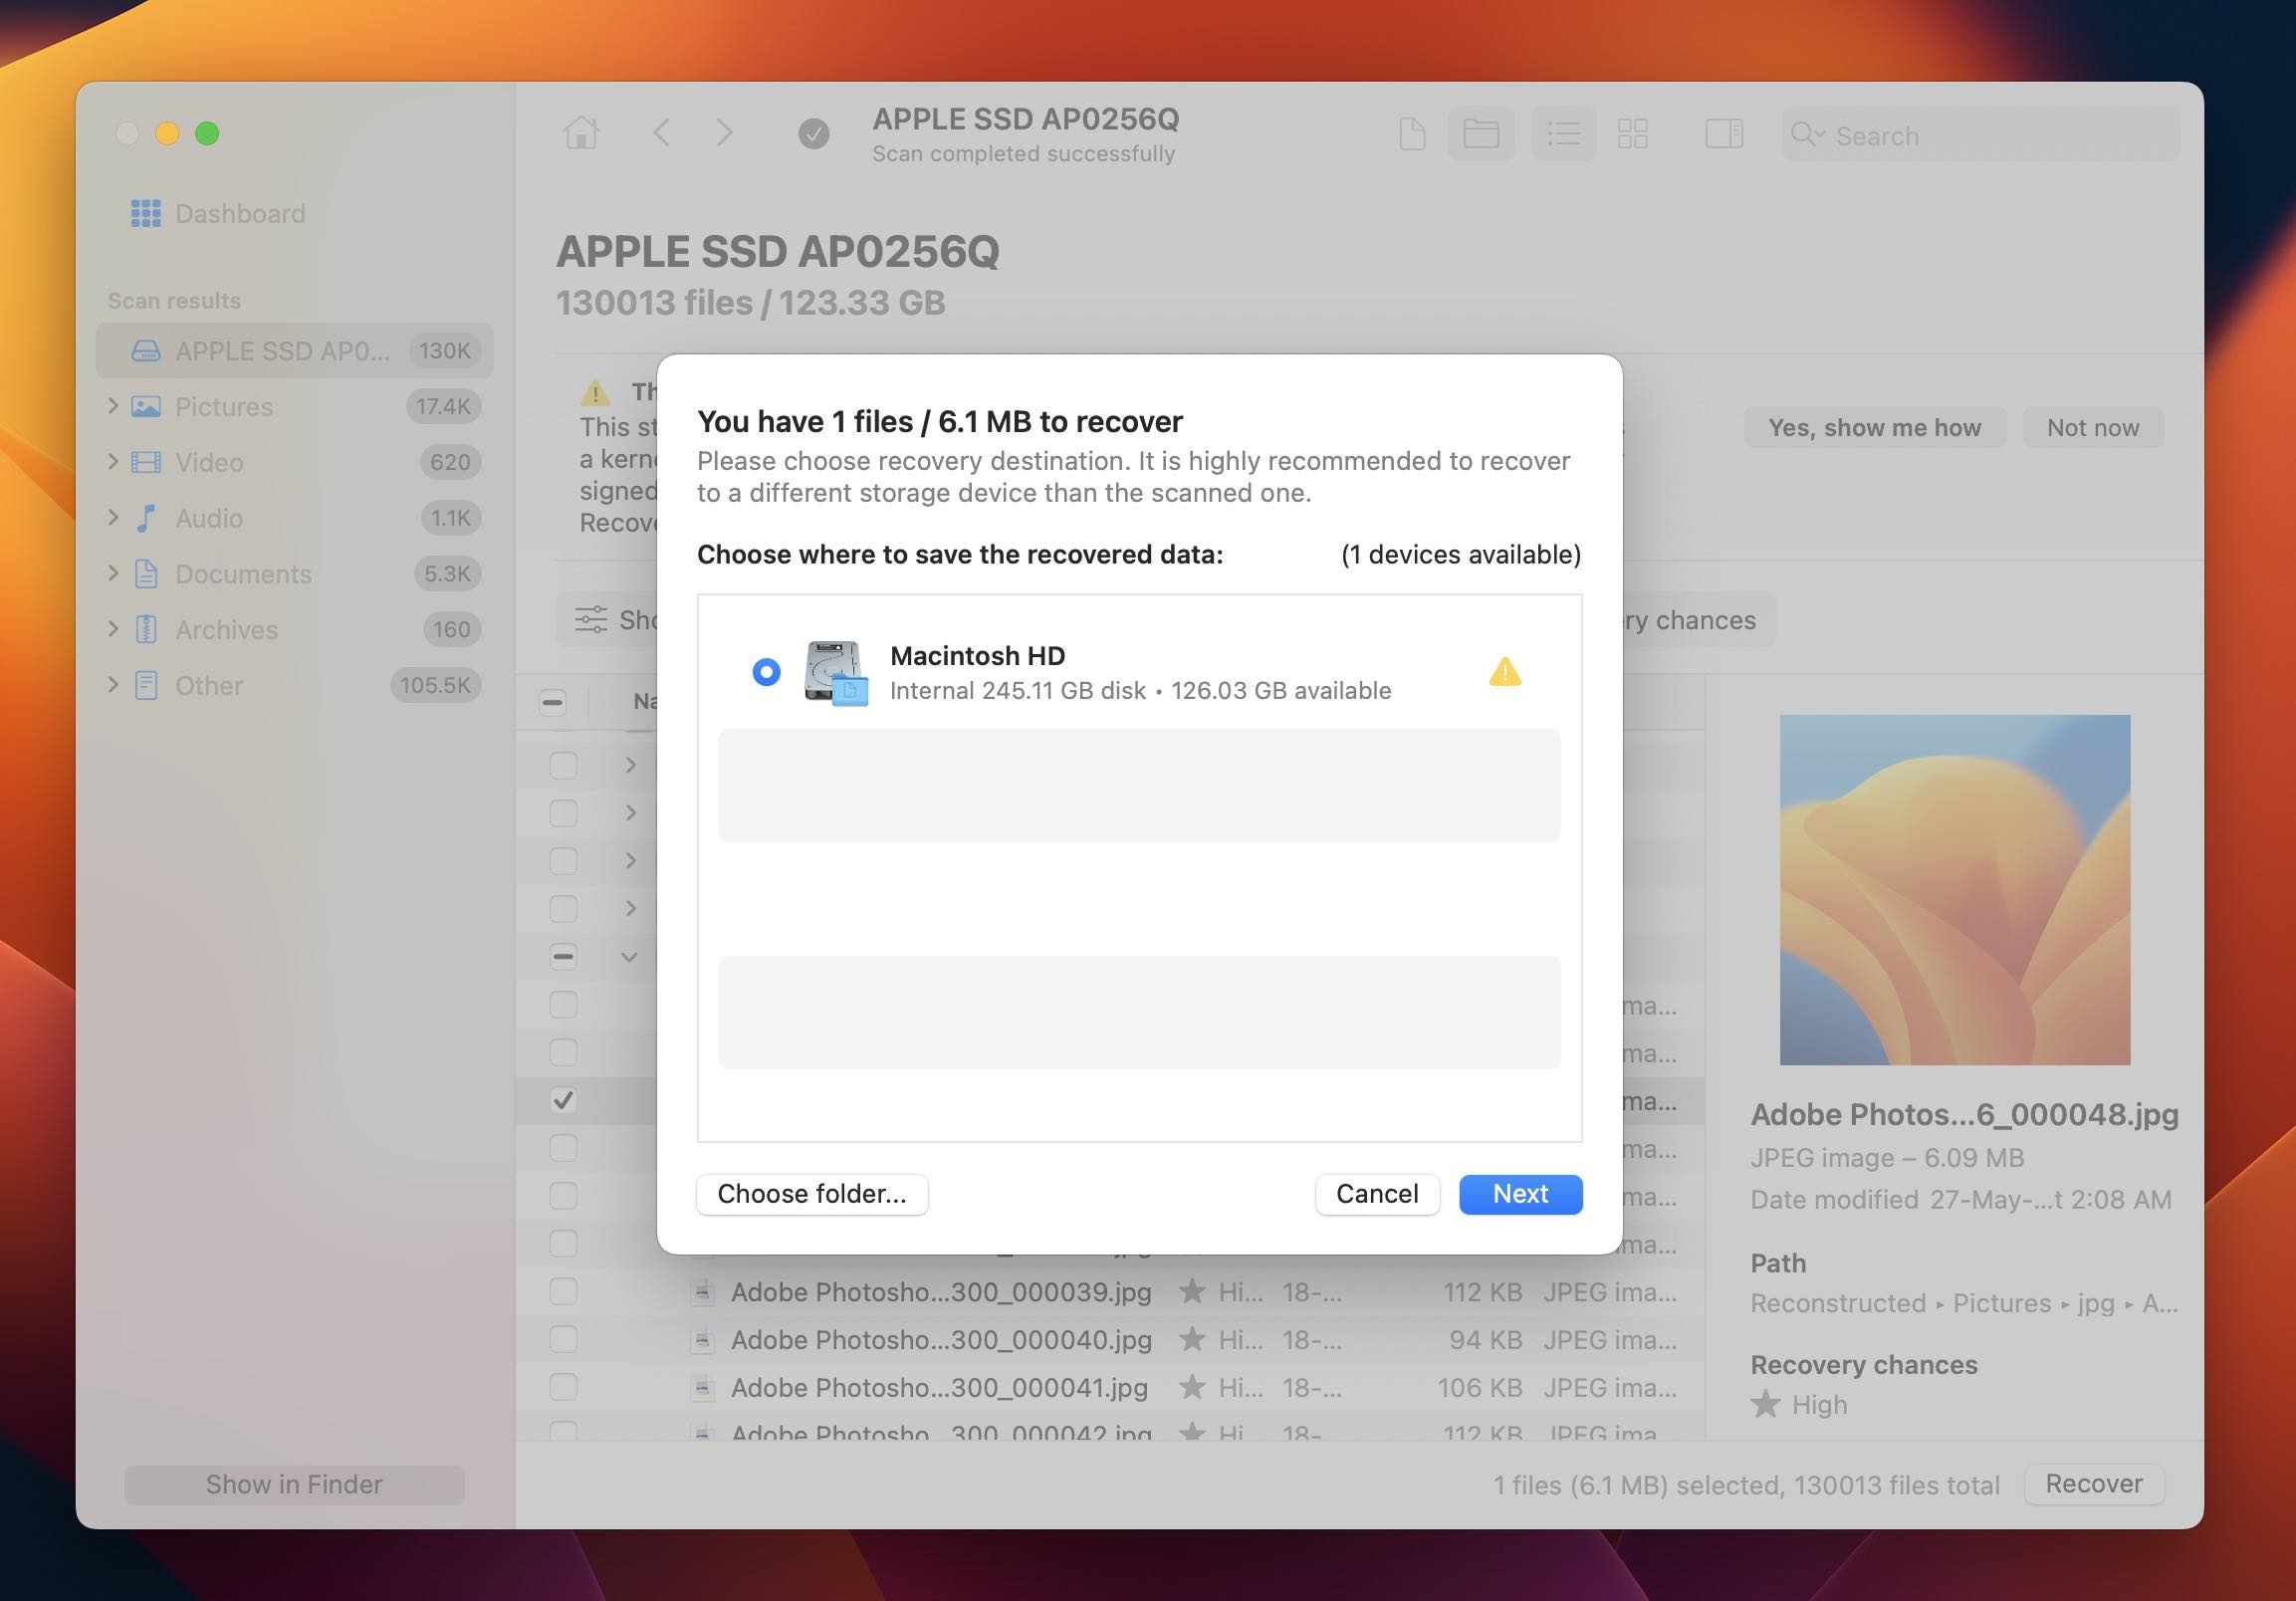Click in the Search field
The image size is (2296, 1601).
coord(1980,135)
